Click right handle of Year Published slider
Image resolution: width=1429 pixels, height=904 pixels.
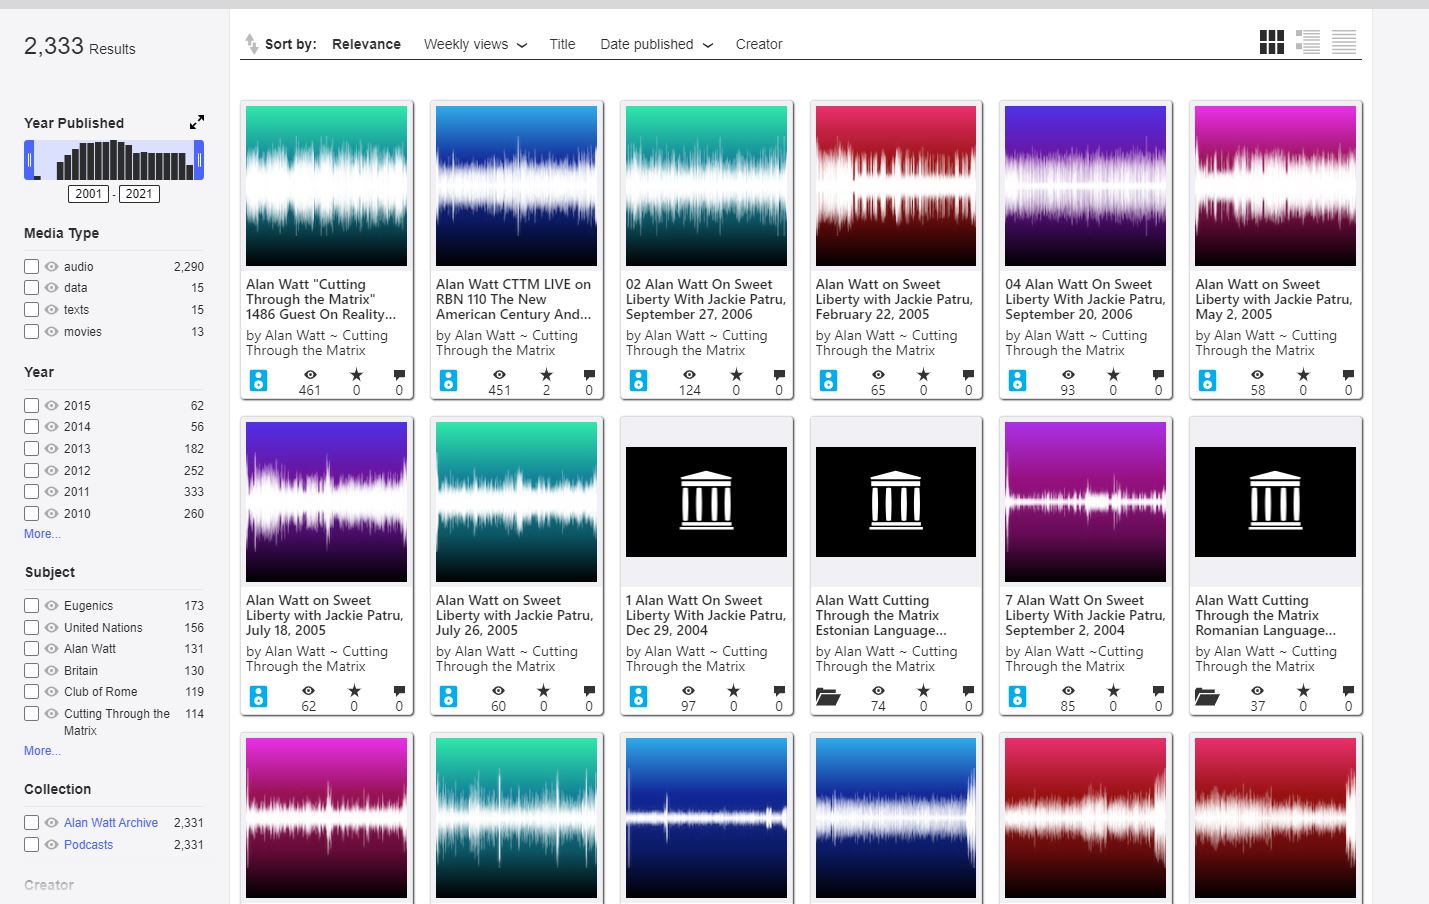click(199, 160)
